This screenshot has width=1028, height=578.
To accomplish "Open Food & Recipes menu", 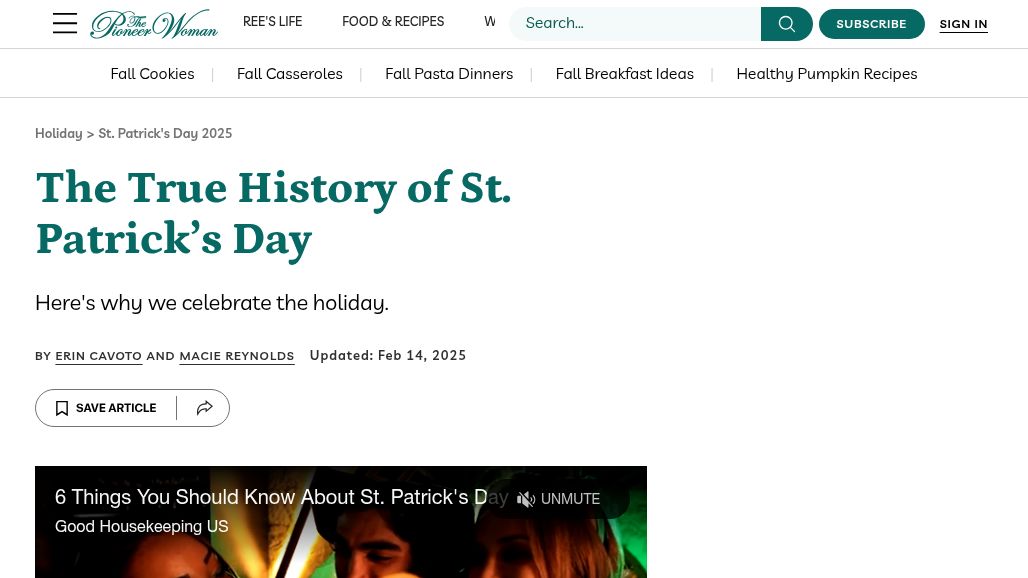I will point(393,22).
